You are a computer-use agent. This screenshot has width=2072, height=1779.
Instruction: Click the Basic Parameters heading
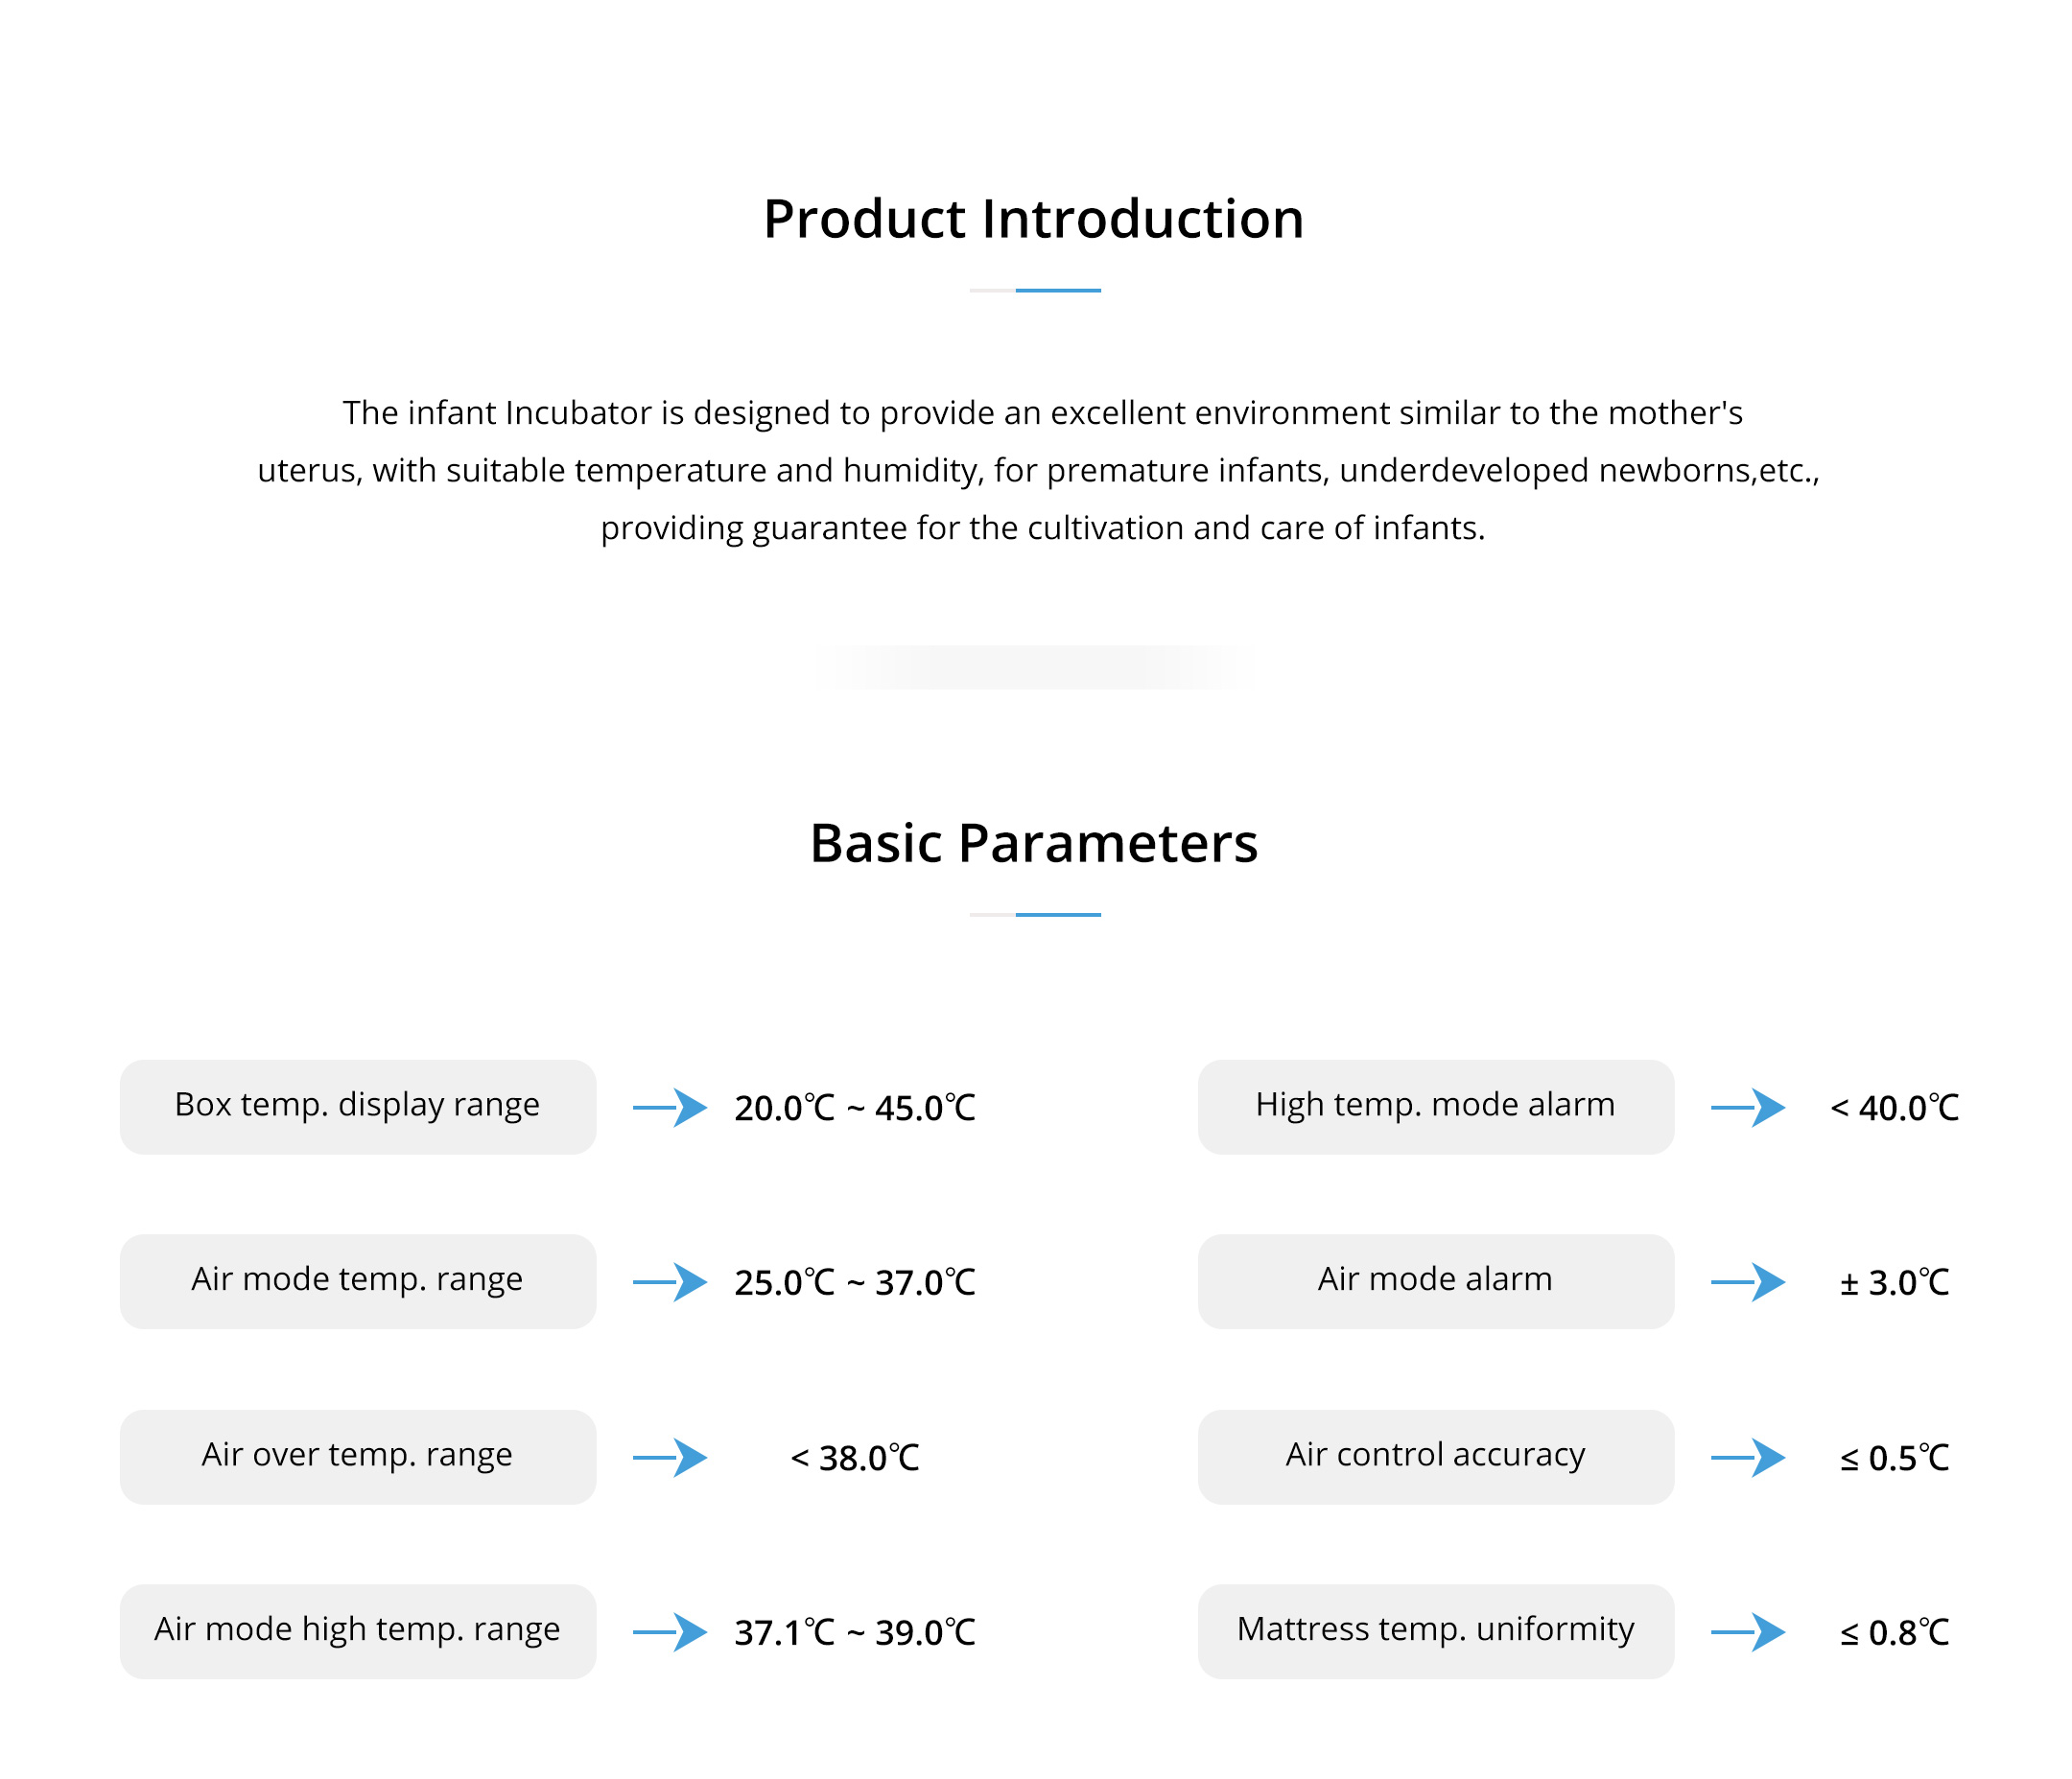click(x=1034, y=843)
